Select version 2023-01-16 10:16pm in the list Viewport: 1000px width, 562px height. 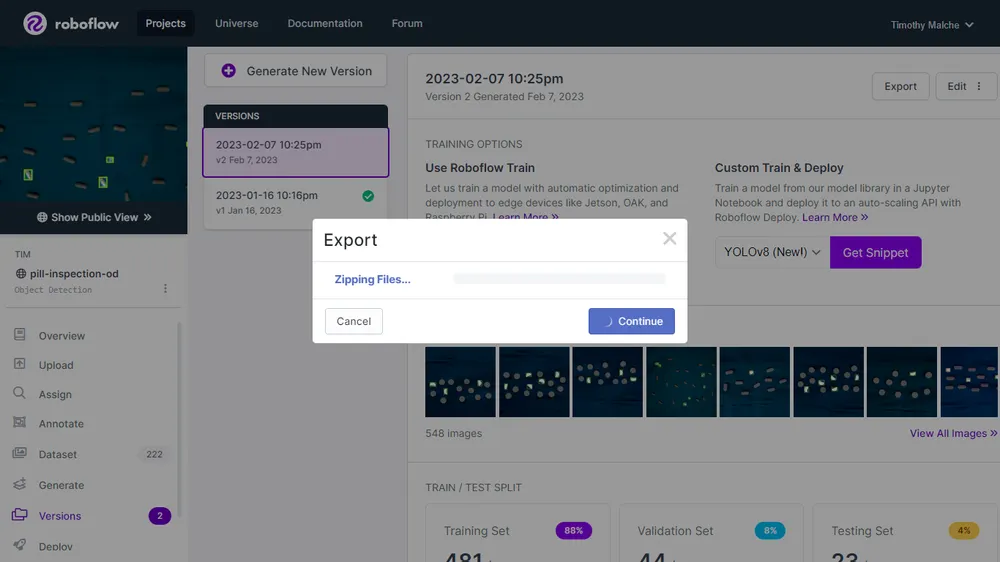click(x=295, y=202)
